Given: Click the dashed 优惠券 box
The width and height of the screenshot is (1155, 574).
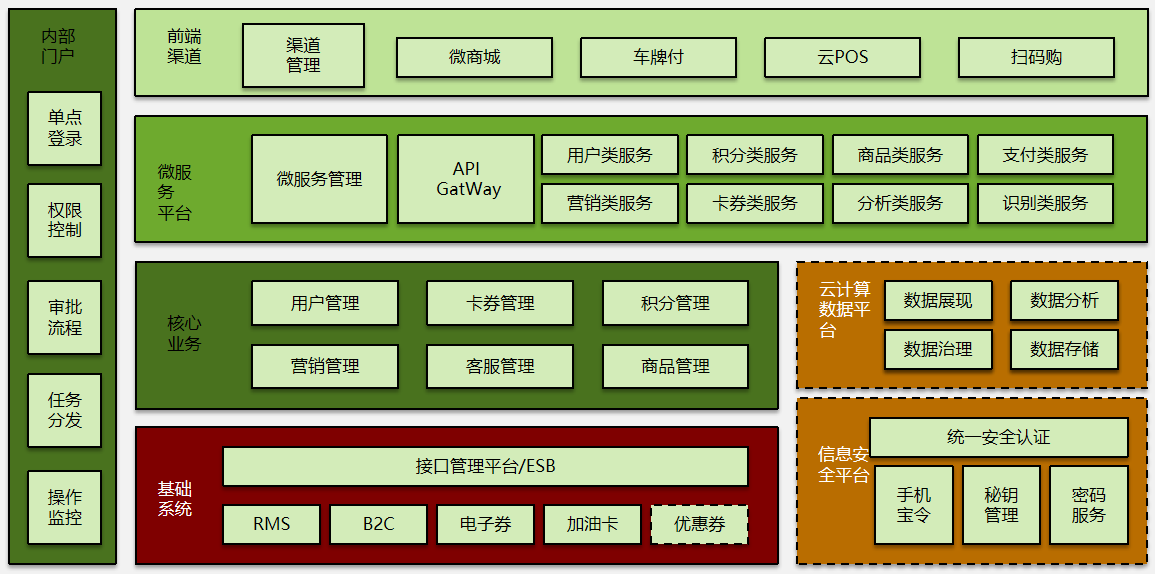Looking at the screenshot, I should [x=699, y=524].
